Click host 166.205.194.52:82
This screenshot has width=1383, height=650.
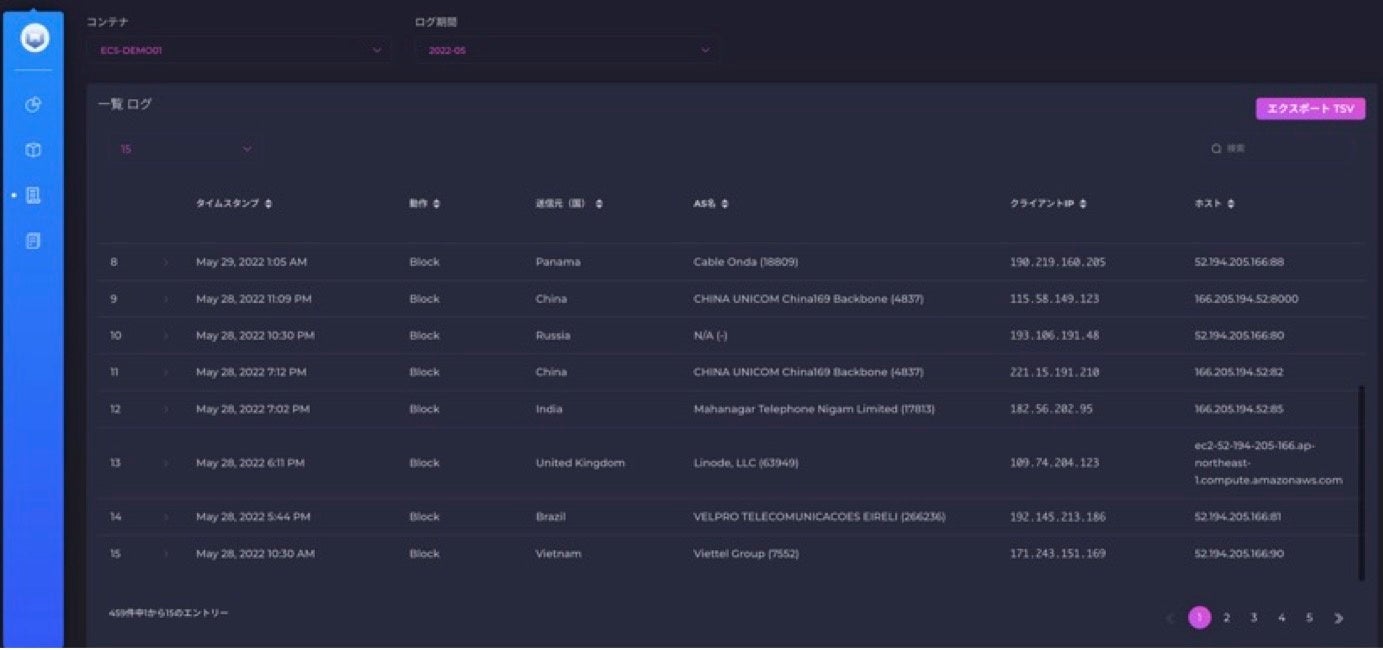(x=1239, y=372)
